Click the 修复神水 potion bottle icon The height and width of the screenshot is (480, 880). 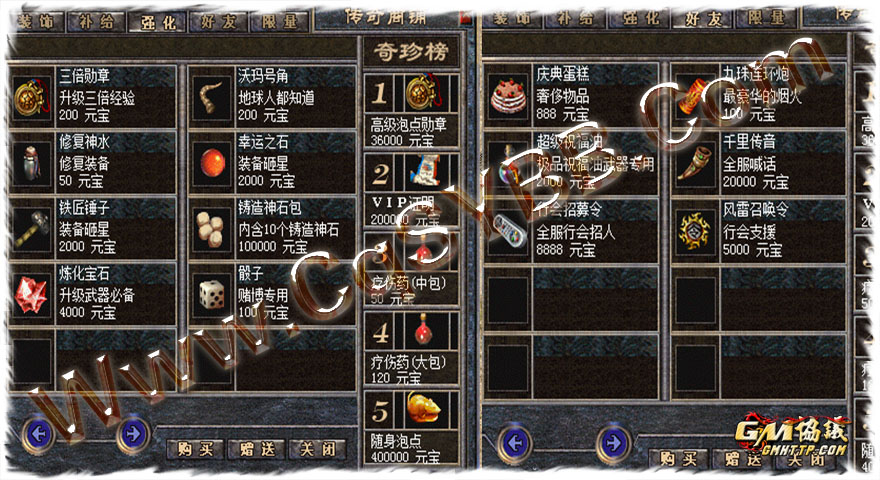coord(31,163)
